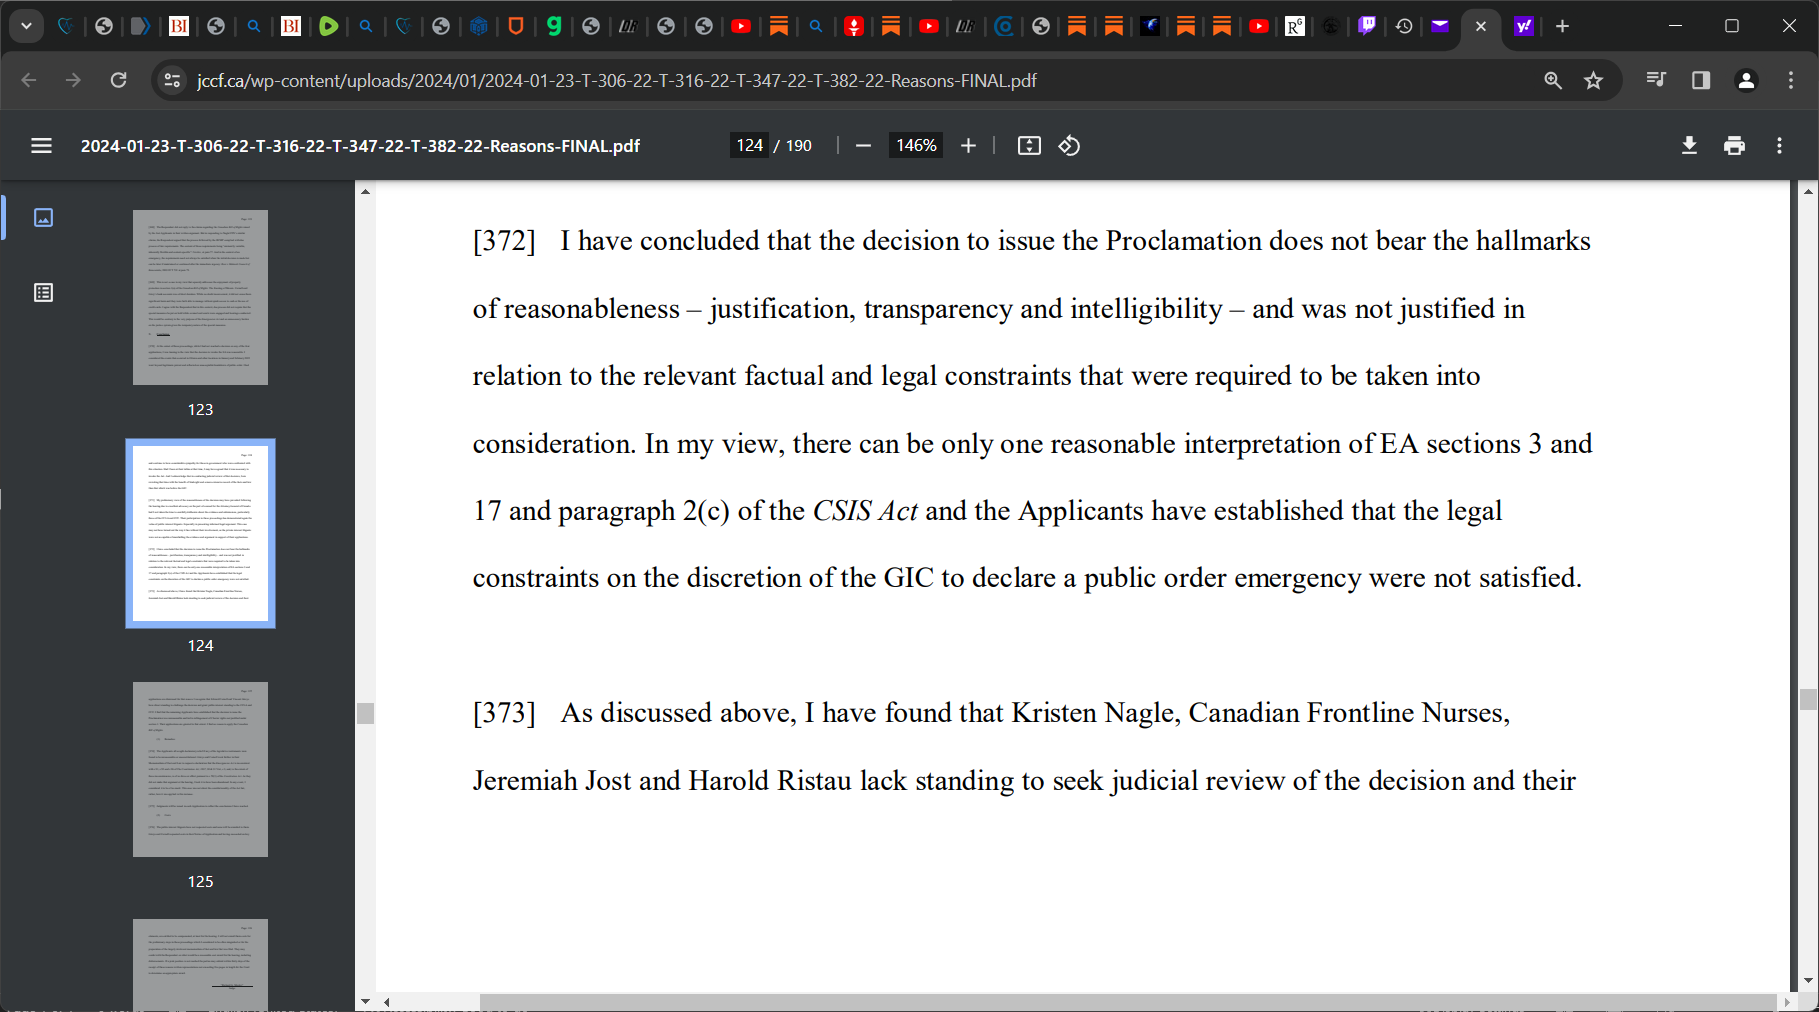Reload the current PDF page

(x=118, y=80)
